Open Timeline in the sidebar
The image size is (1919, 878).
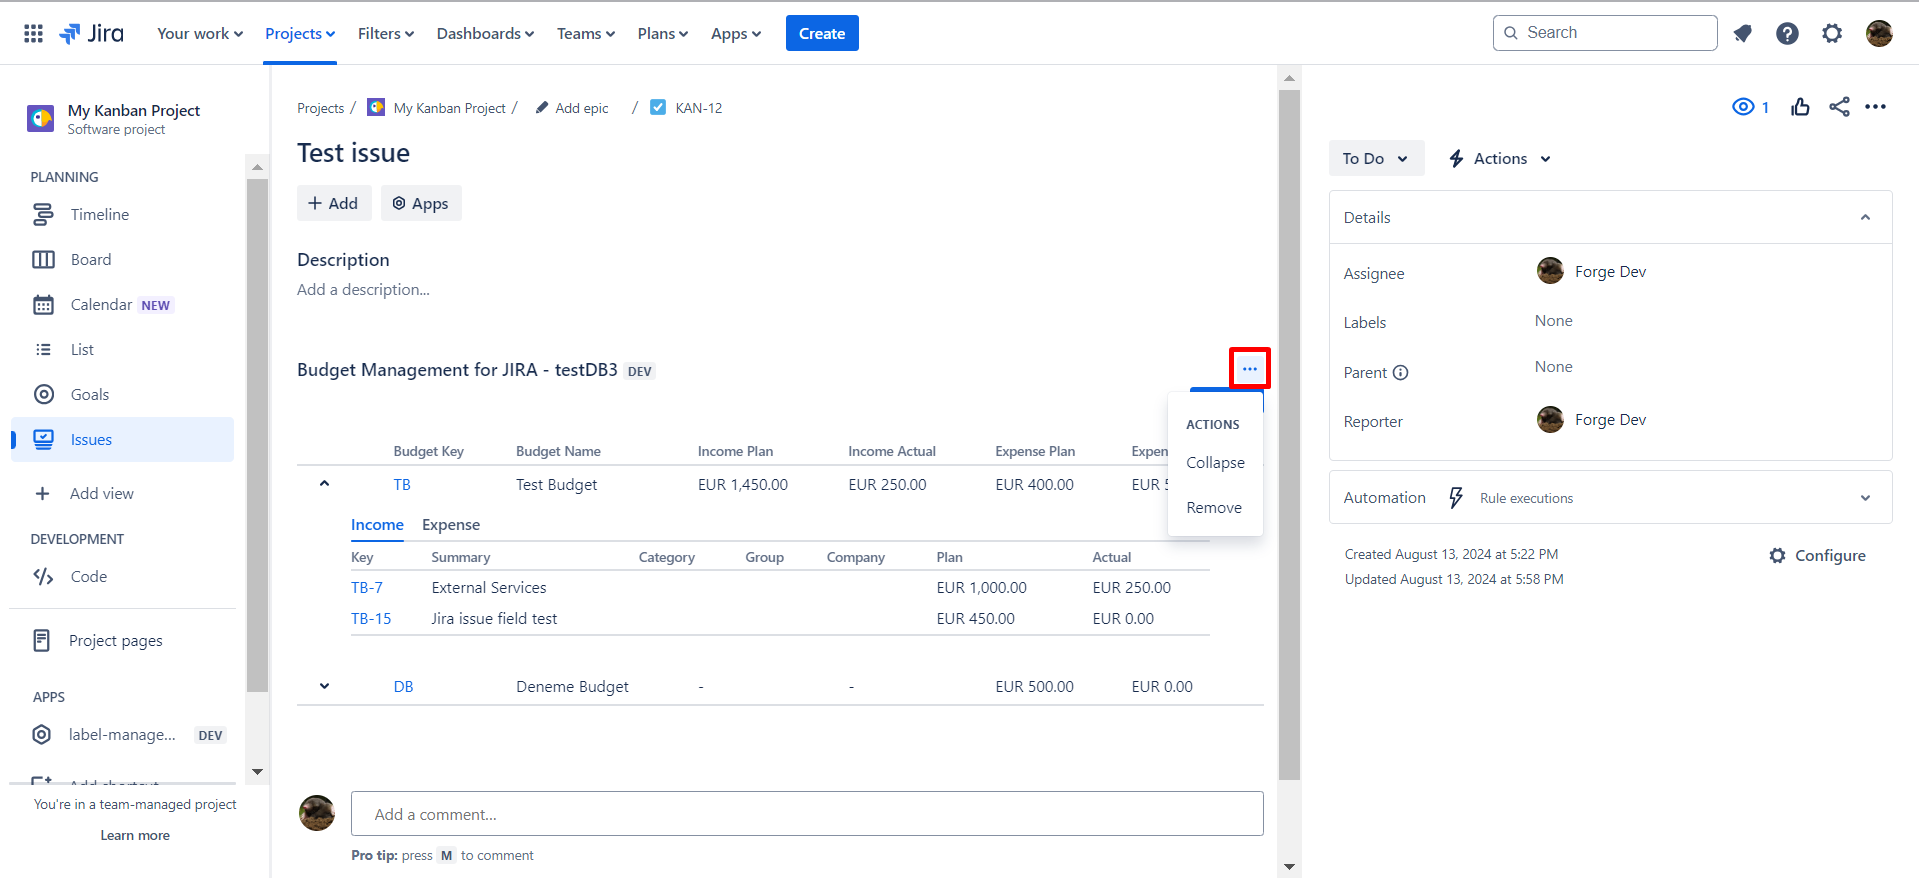(x=122, y=214)
